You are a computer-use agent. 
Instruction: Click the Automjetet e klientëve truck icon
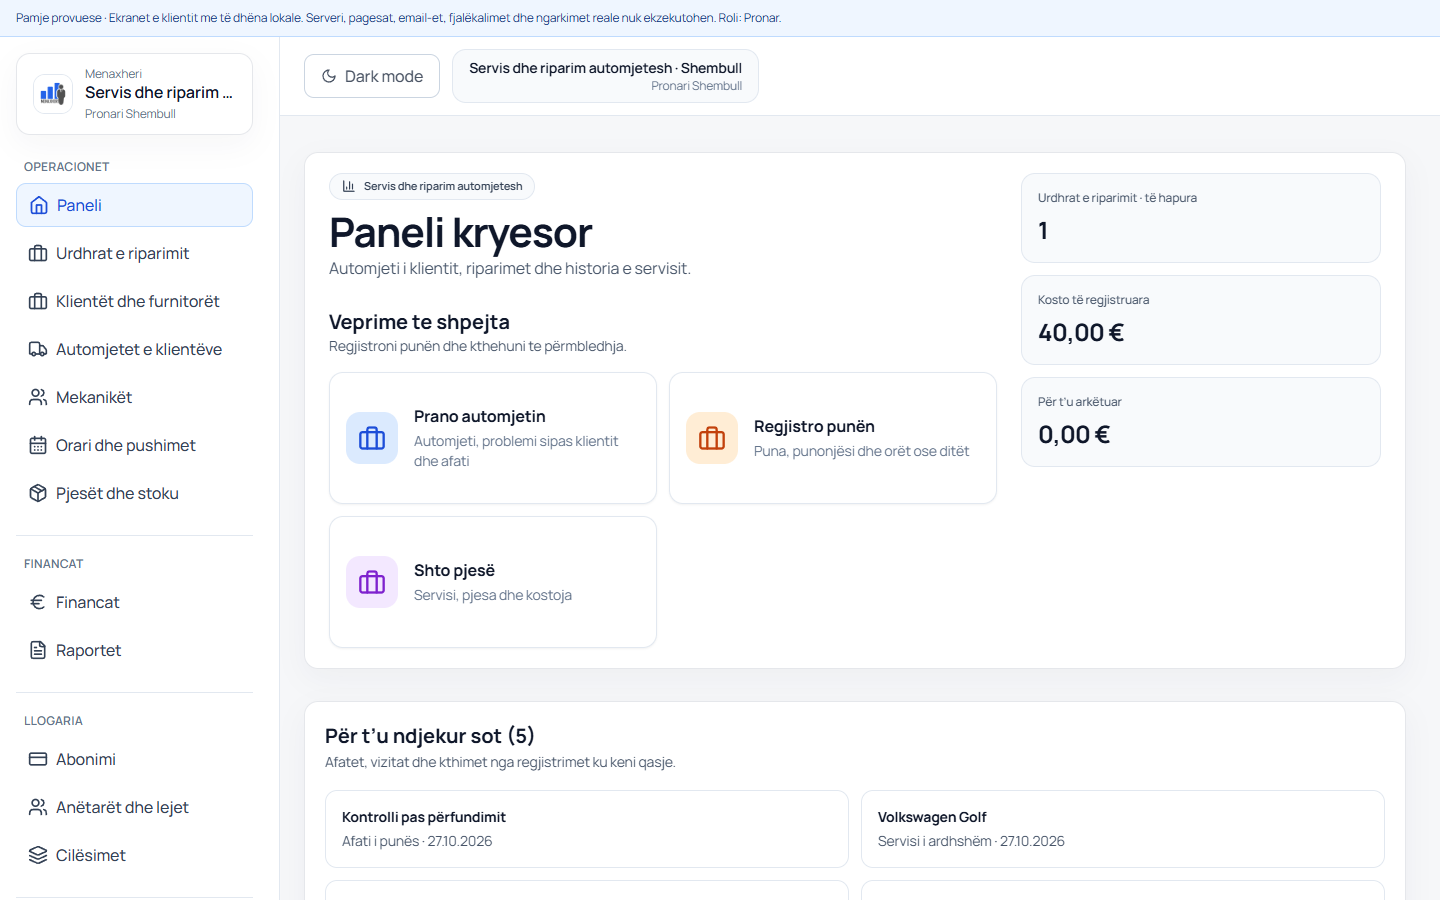[38, 349]
